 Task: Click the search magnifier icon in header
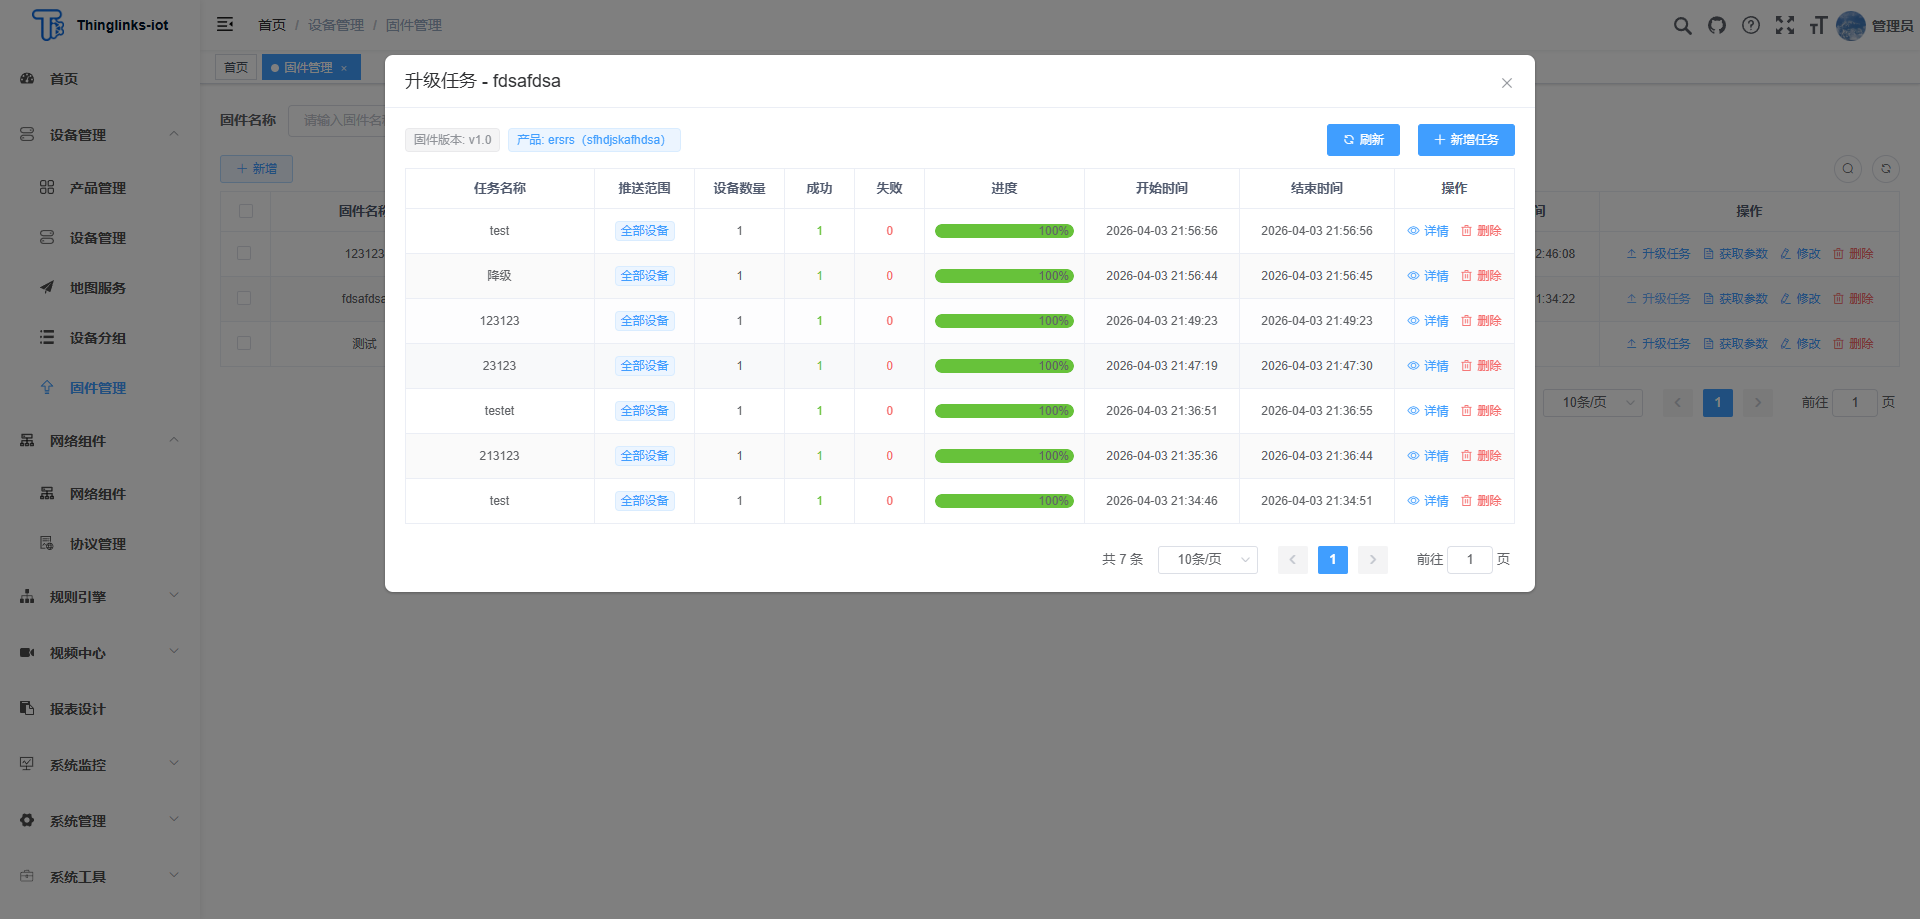pyautogui.click(x=1683, y=26)
